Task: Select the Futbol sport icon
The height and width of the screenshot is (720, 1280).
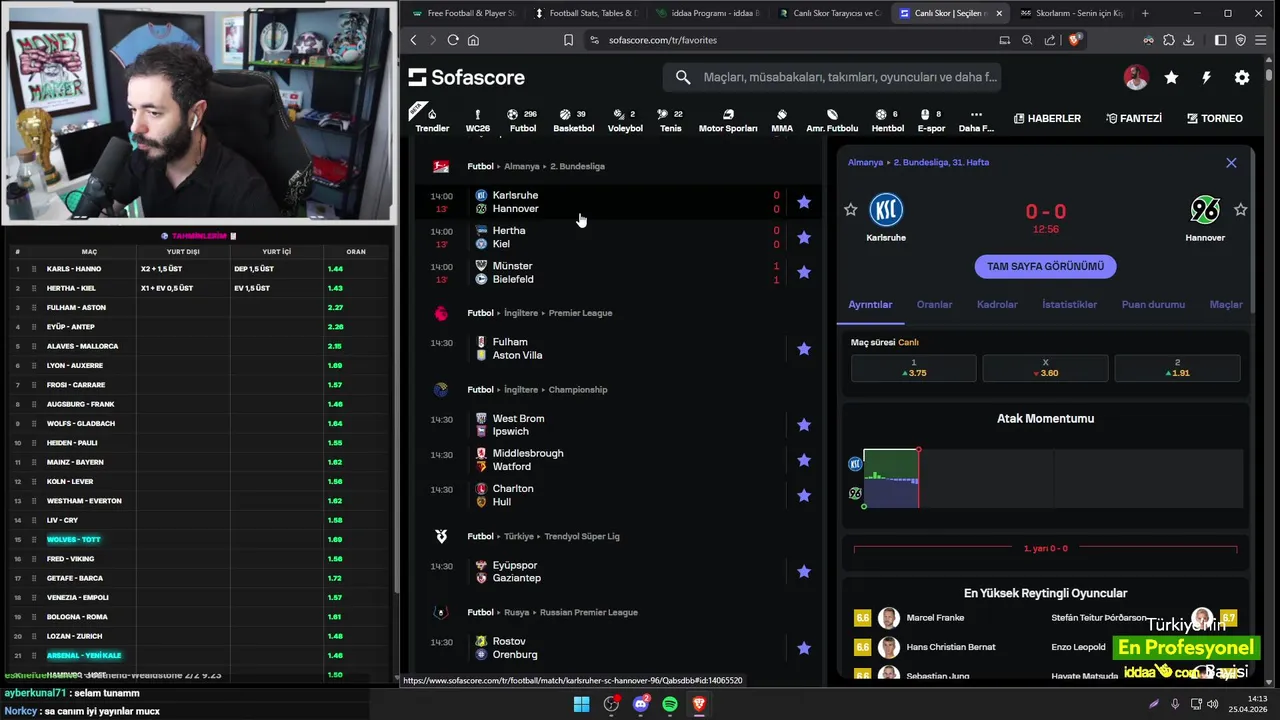Action: (x=522, y=120)
